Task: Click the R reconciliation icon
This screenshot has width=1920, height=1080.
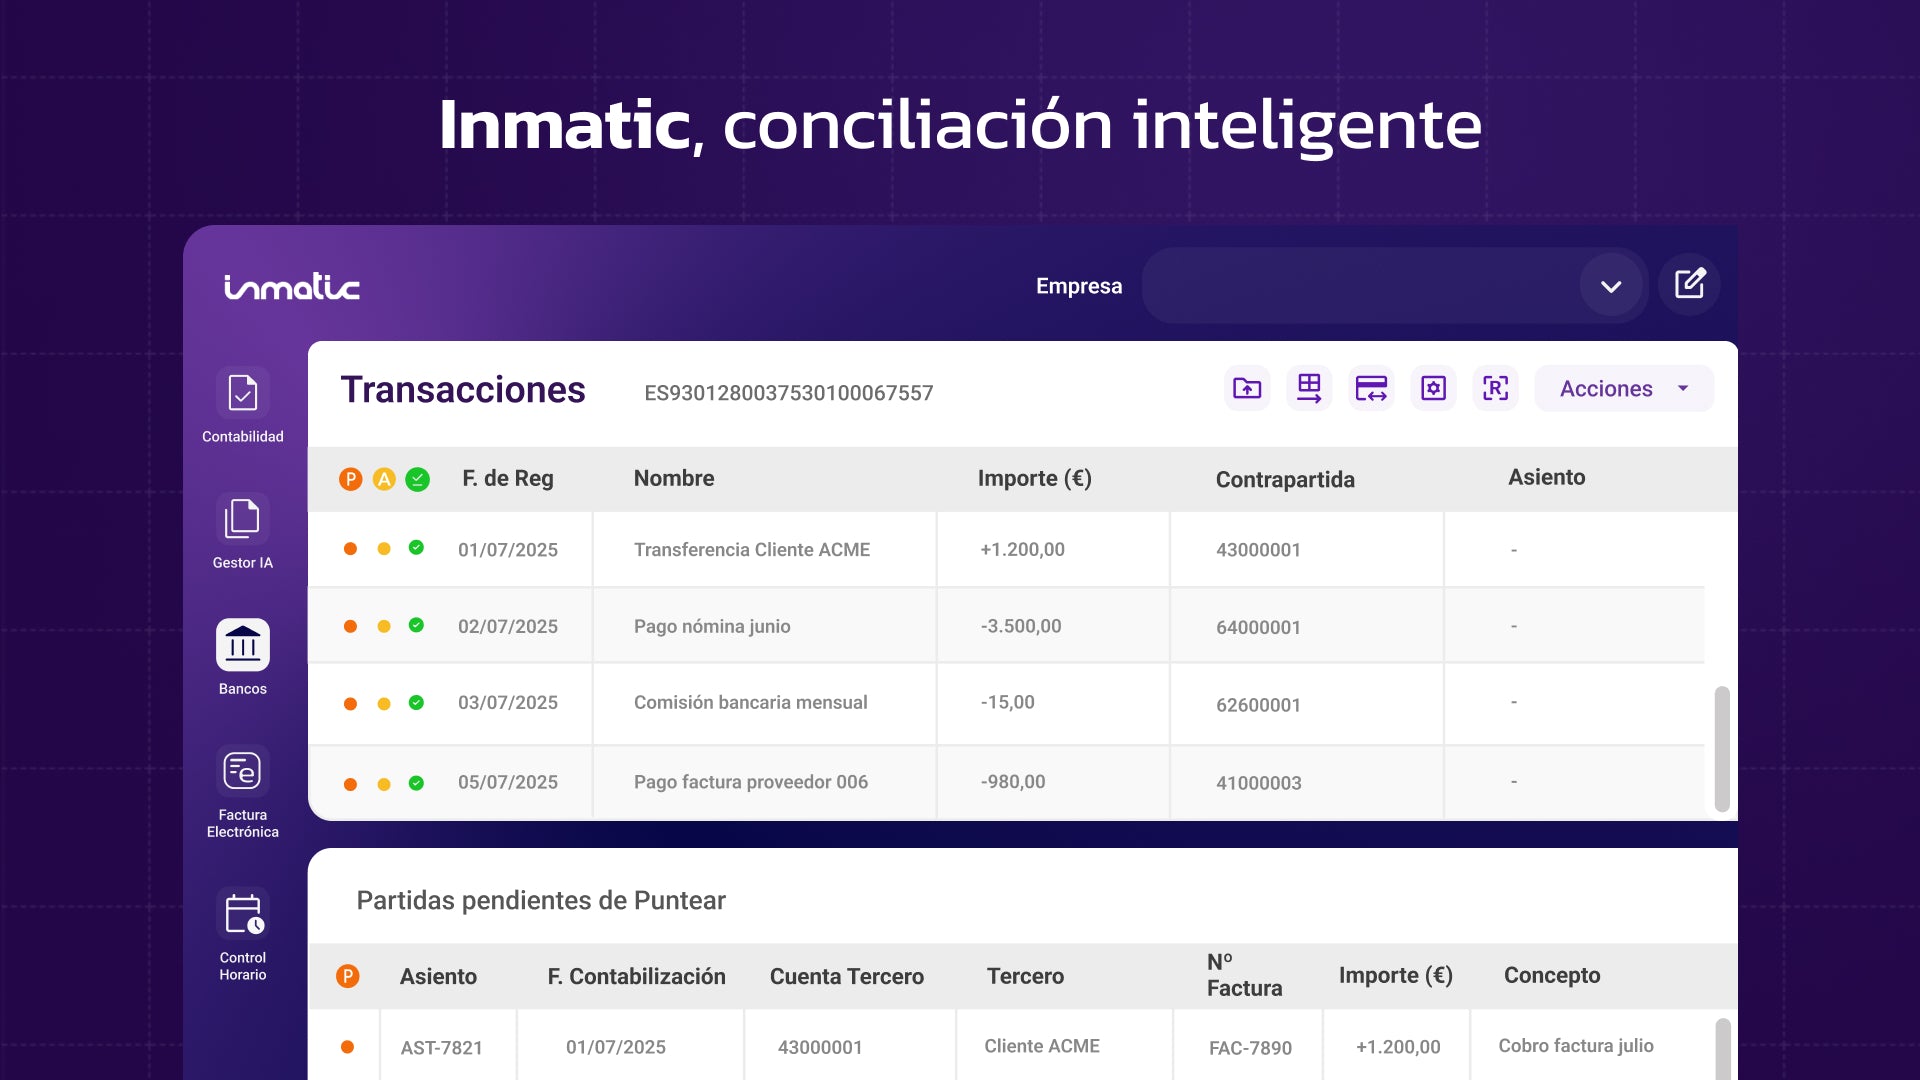Action: 1495,388
